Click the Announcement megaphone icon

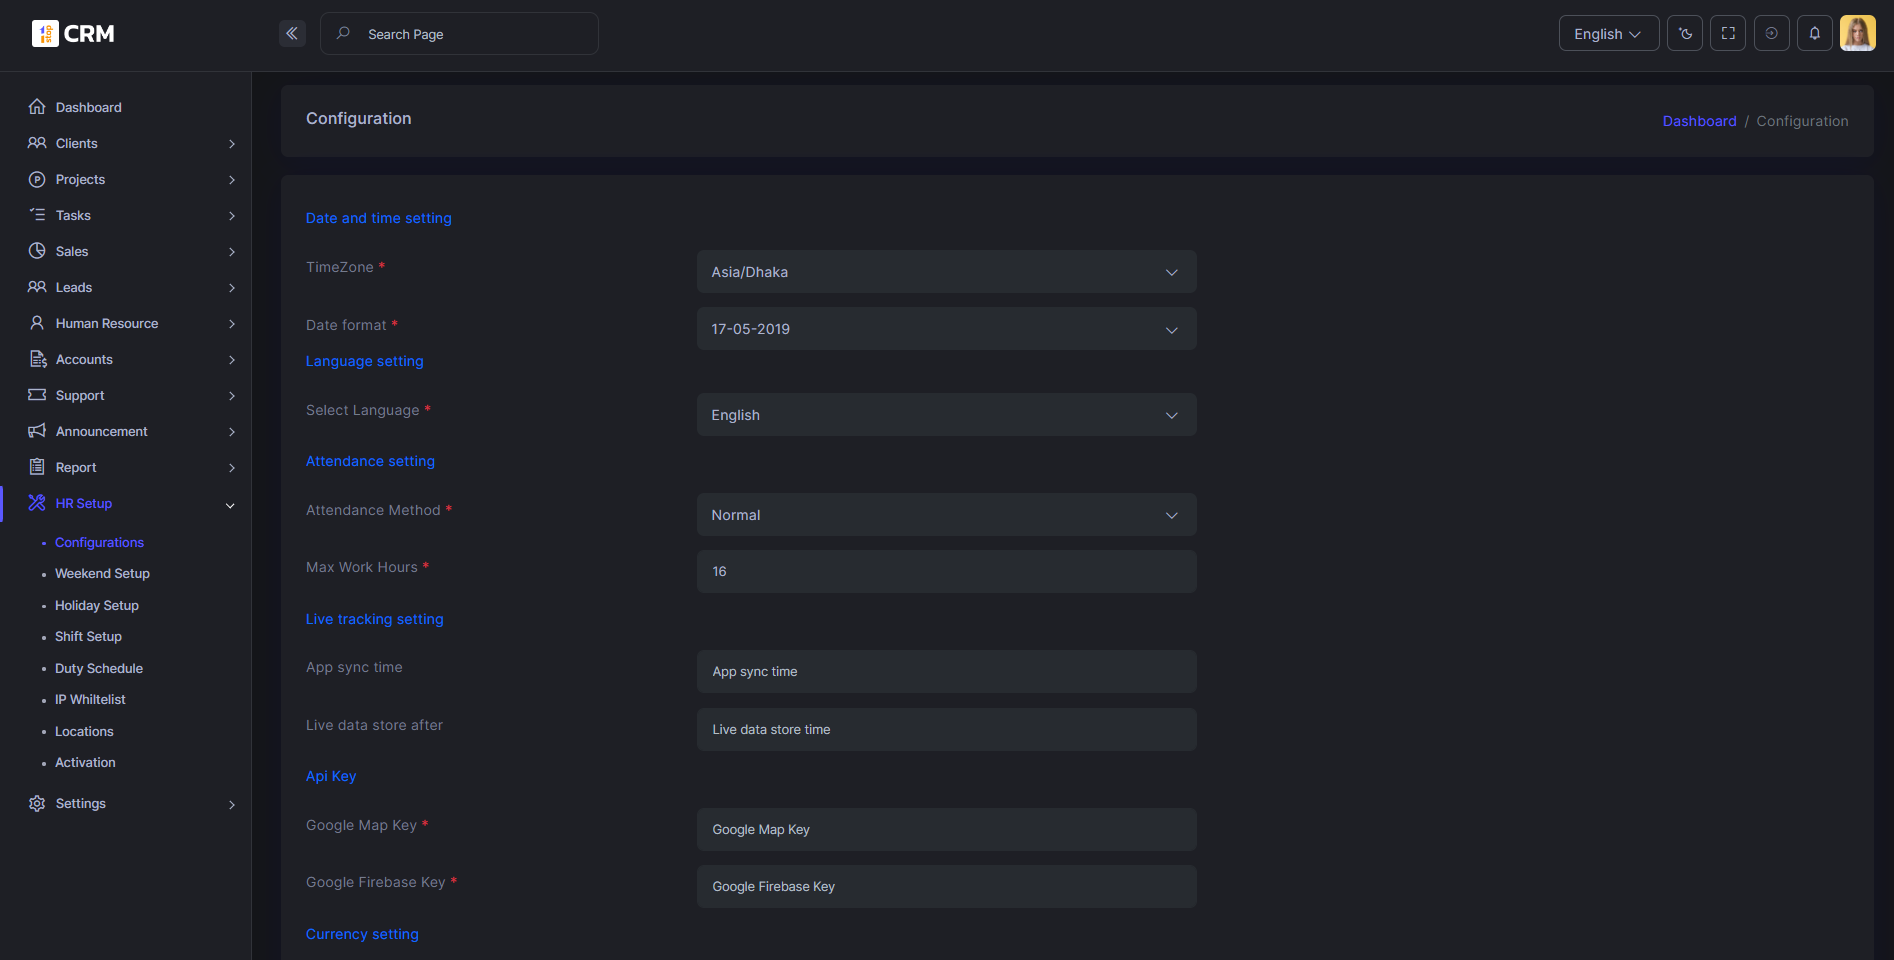(x=37, y=431)
